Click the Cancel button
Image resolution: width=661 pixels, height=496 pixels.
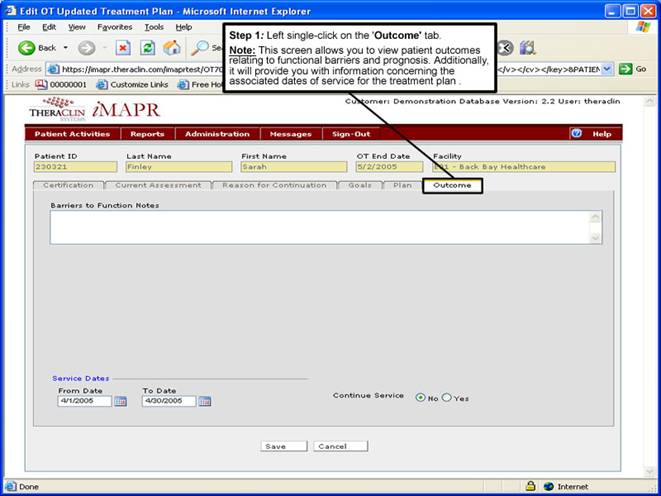point(340,446)
